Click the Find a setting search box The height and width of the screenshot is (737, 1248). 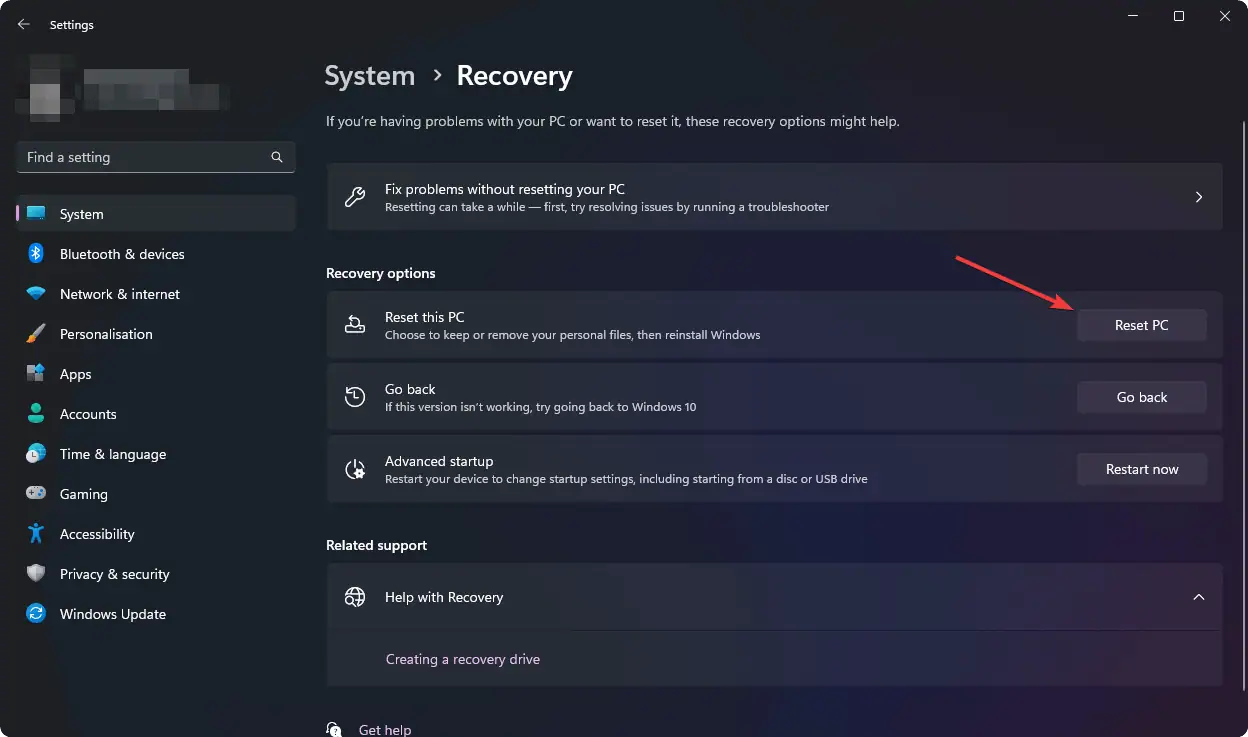click(155, 157)
